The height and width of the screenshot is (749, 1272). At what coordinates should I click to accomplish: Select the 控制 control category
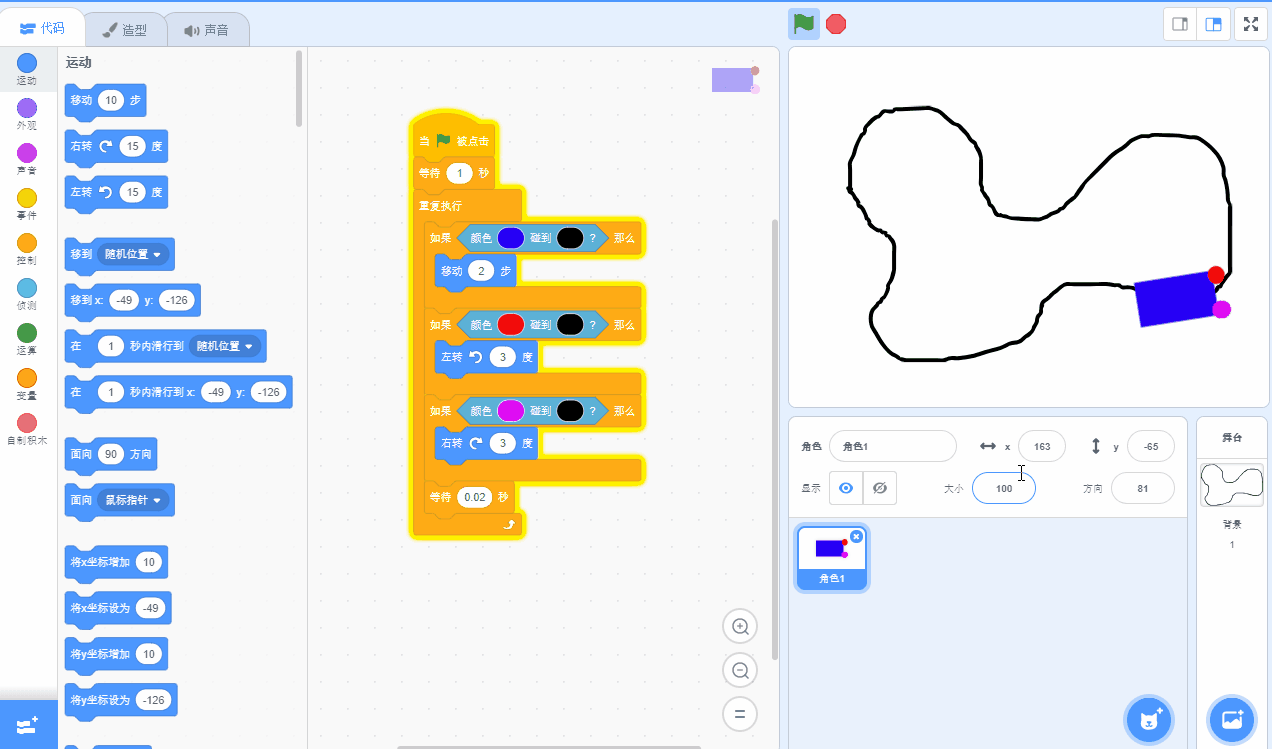point(27,249)
